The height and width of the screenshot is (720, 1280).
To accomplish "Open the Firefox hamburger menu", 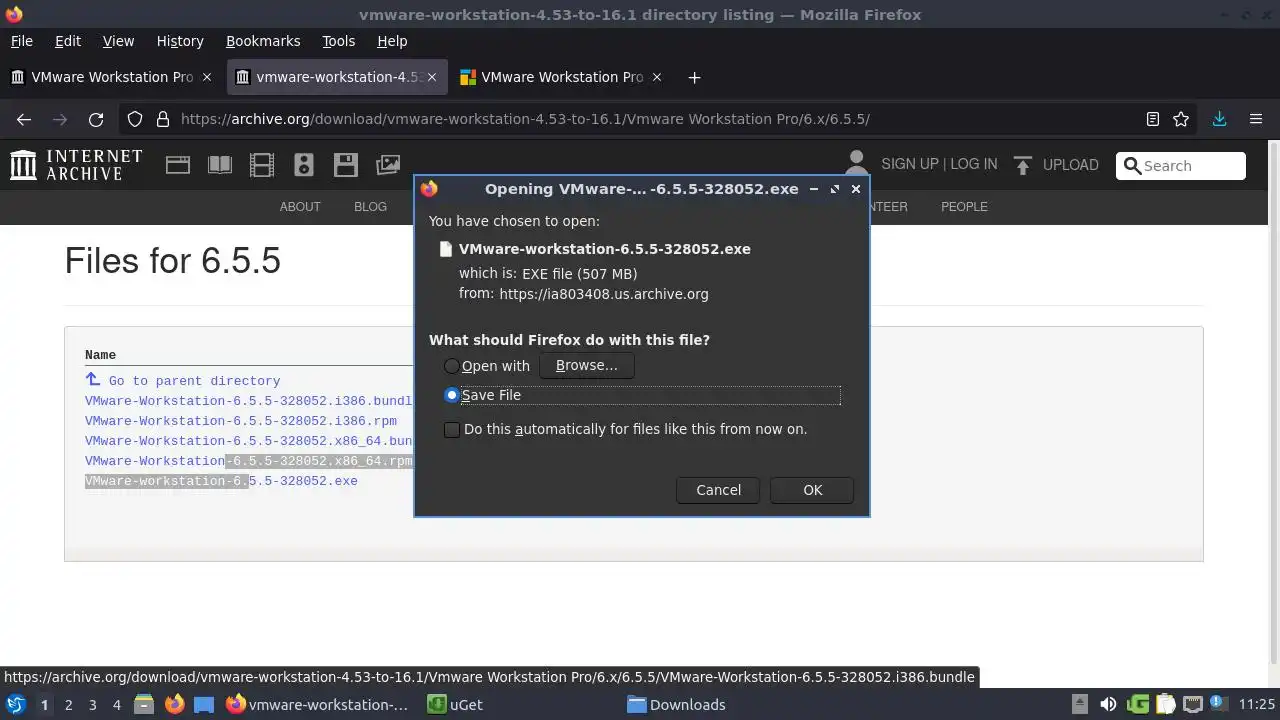I will 1256,119.
